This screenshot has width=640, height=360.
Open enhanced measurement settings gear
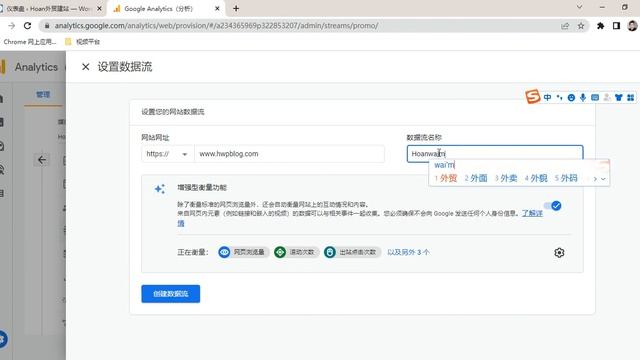coord(559,253)
